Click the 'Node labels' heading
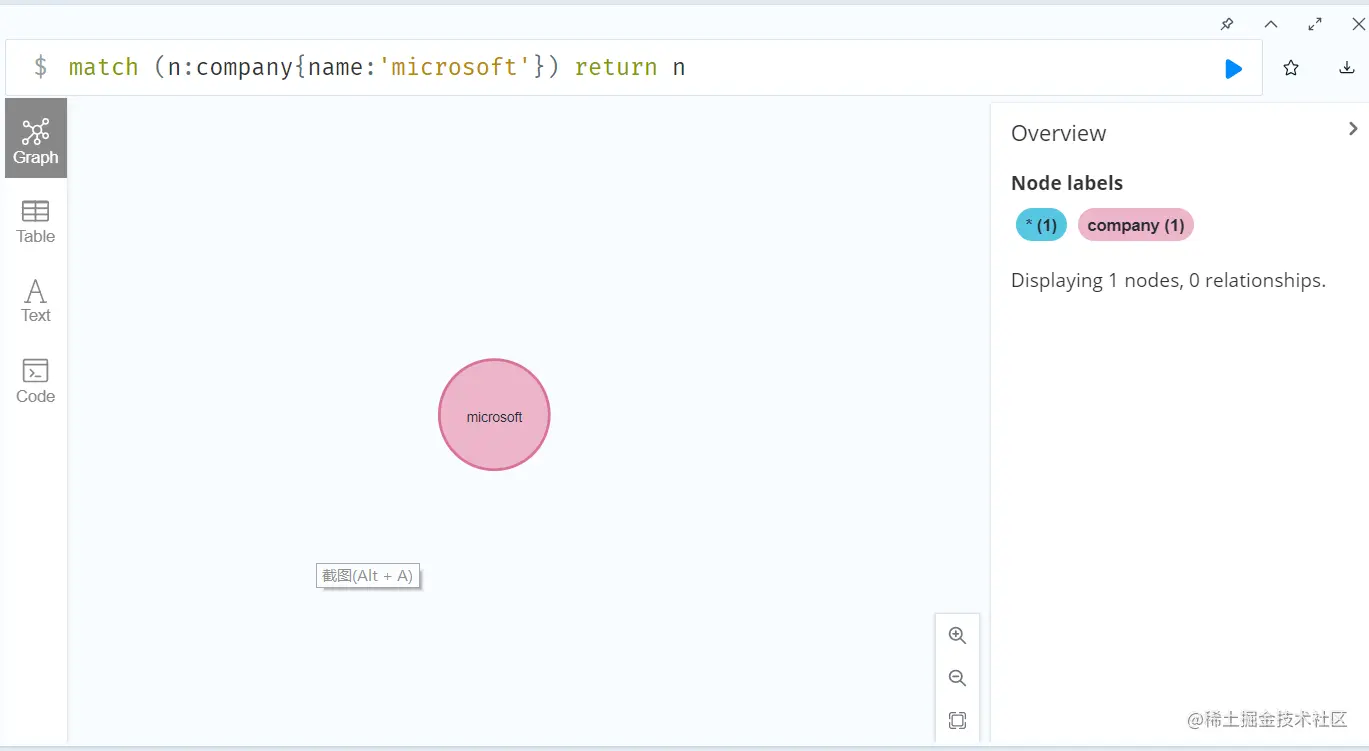This screenshot has height=751, width=1369. (1067, 183)
